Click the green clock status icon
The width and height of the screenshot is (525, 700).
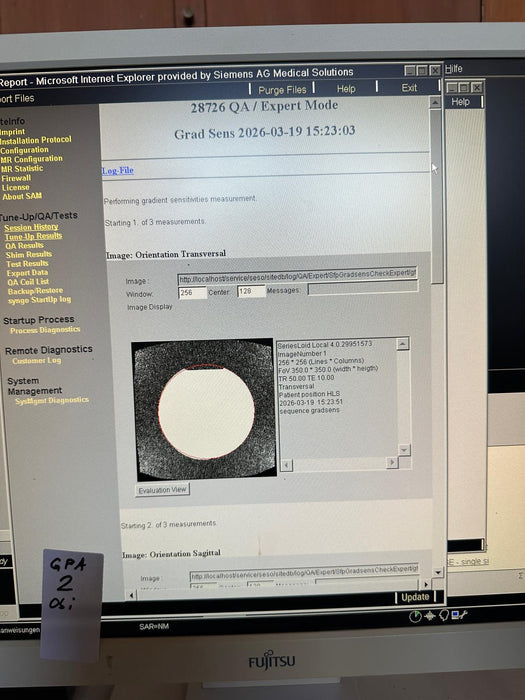415,617
